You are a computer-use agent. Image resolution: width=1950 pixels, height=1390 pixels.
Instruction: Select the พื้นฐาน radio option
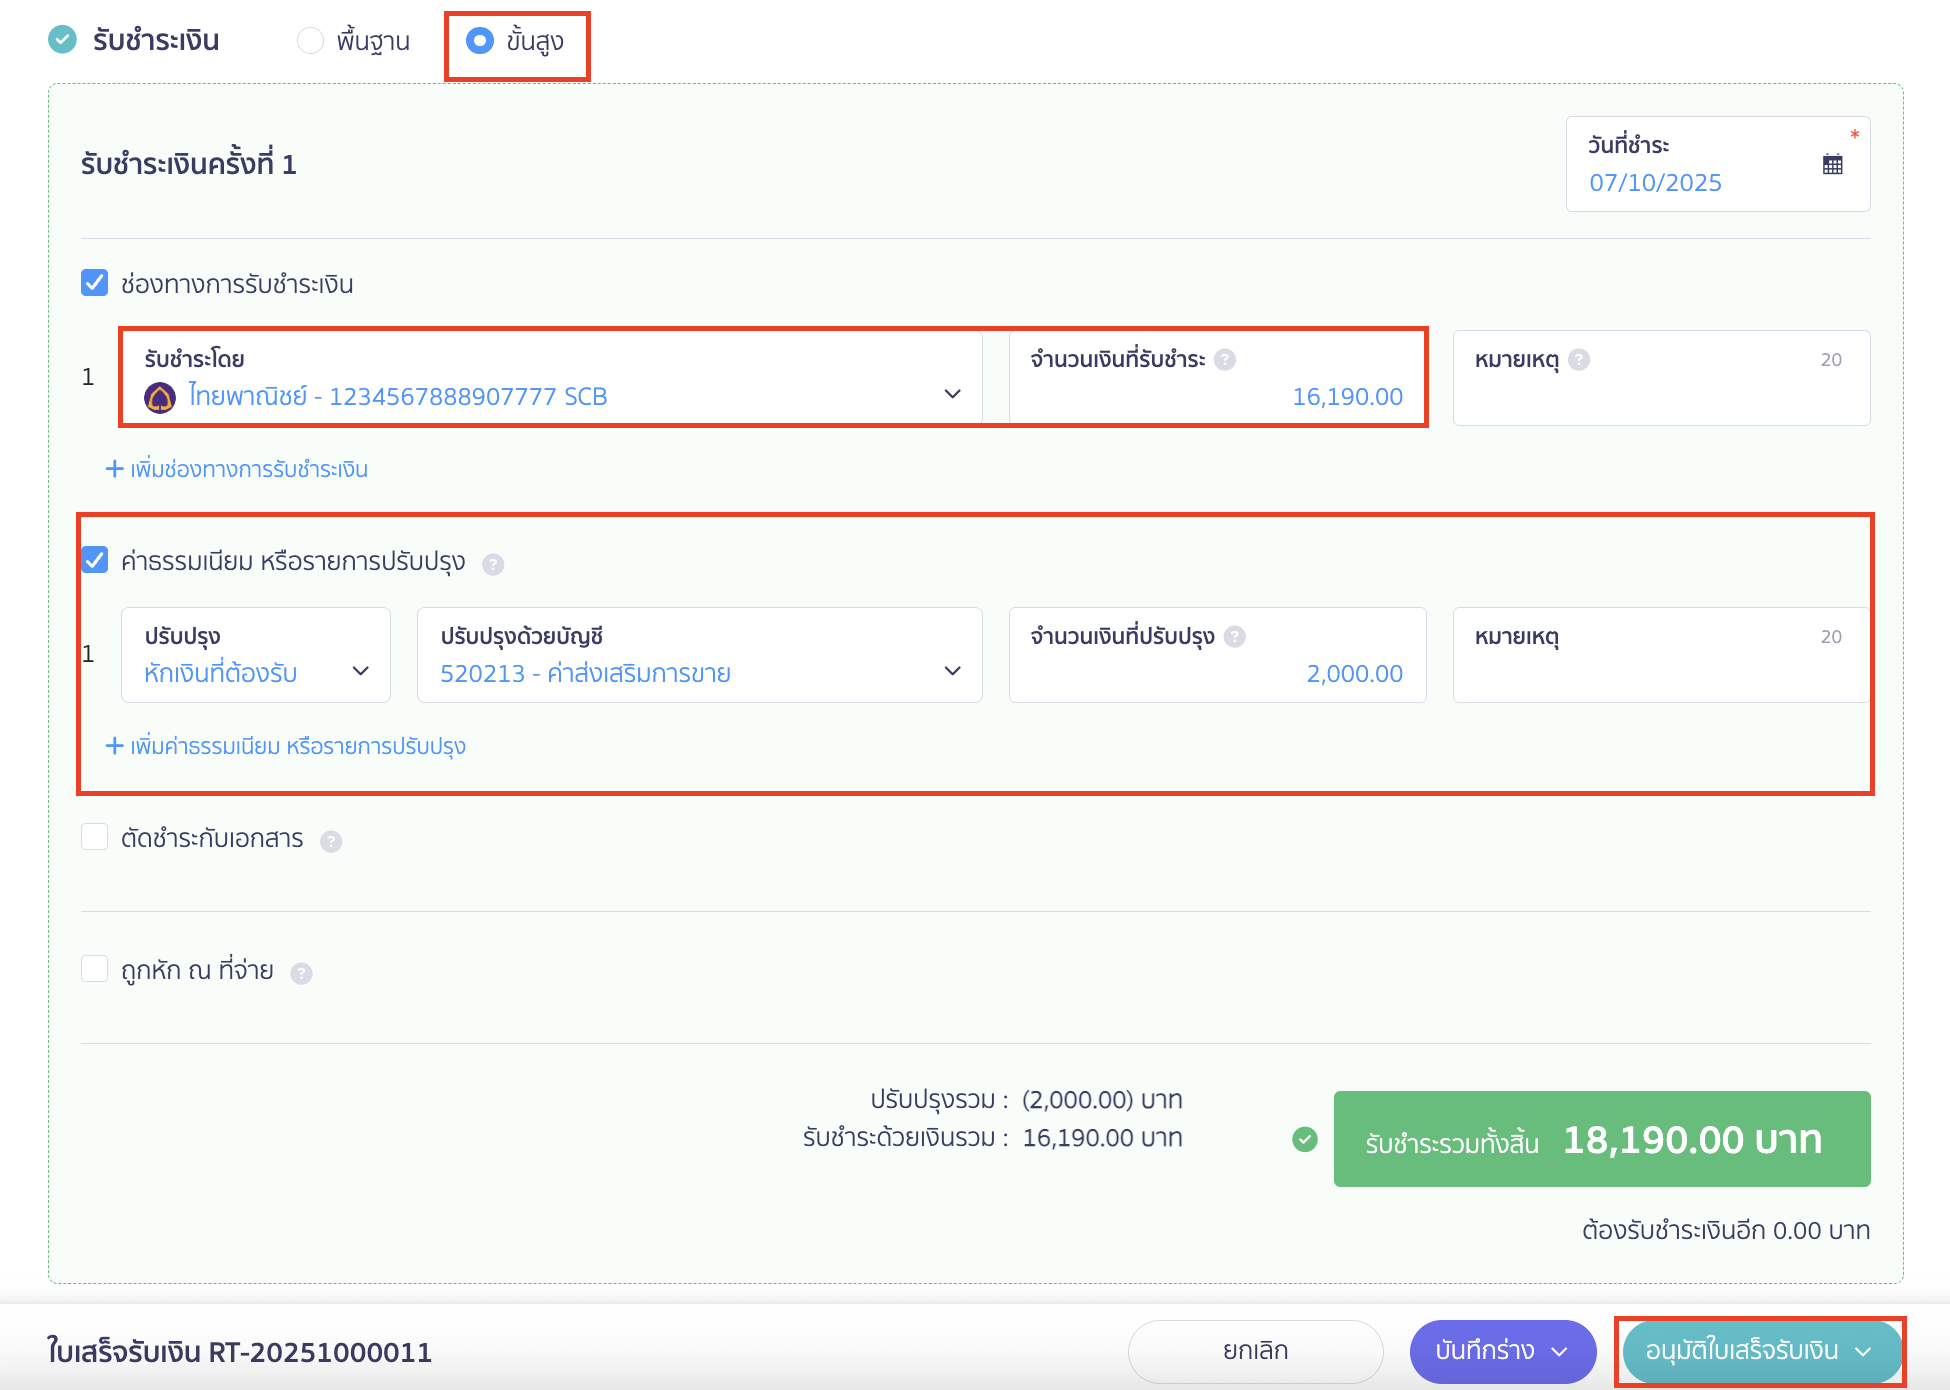310,41
